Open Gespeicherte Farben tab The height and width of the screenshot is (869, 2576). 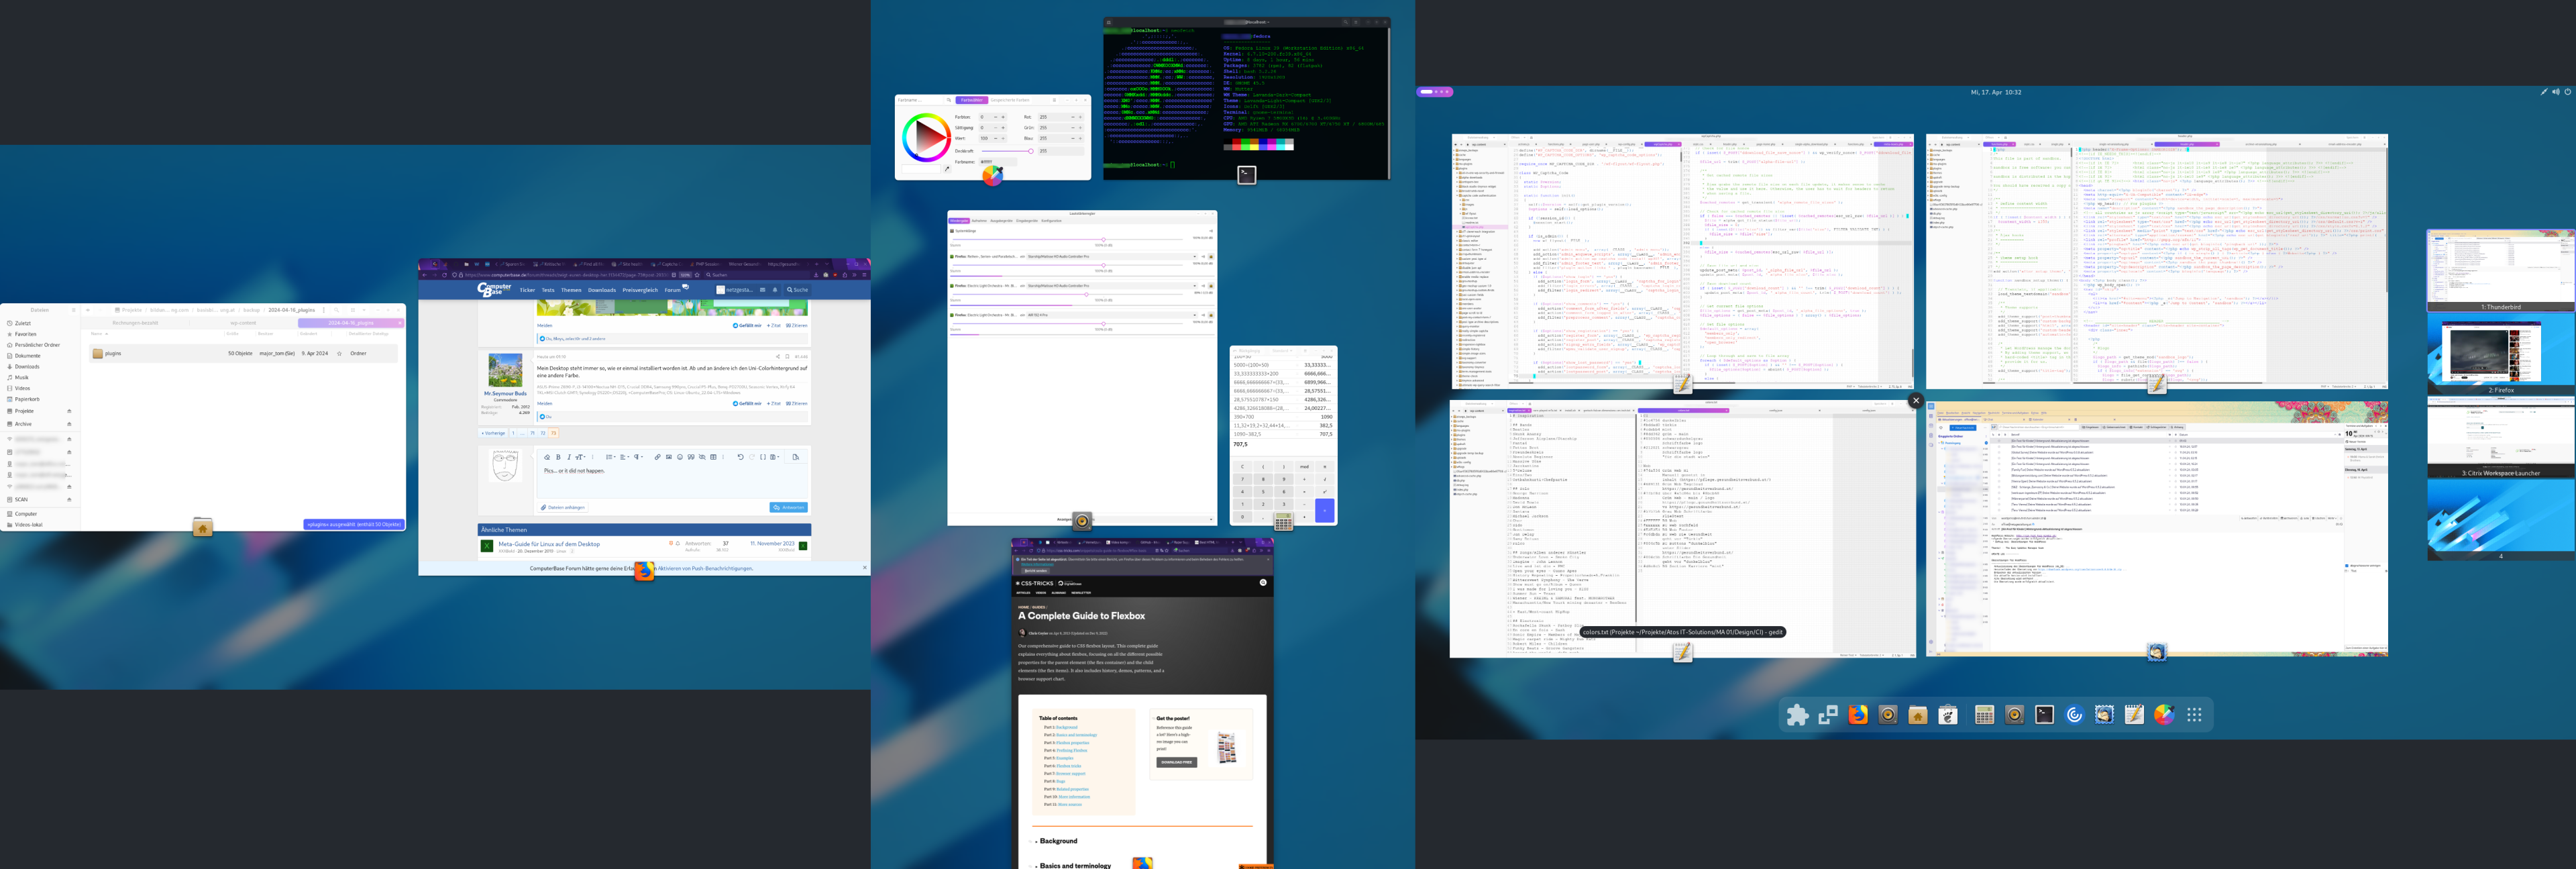[x=1010, y=100]
